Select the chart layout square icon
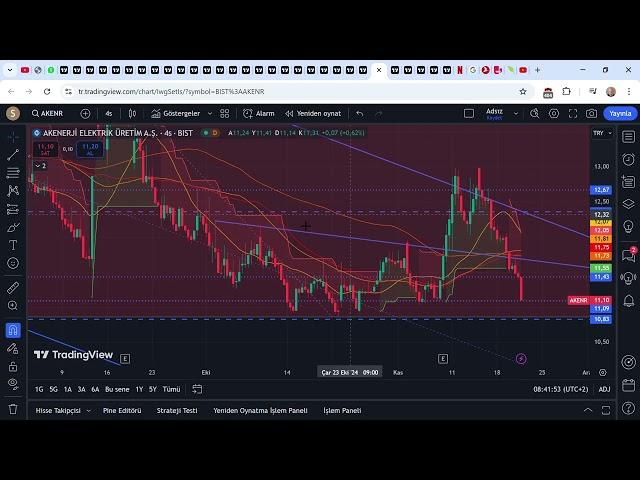Image resolution: width=640 pixels, height=480 pixels. pos(469,113)
